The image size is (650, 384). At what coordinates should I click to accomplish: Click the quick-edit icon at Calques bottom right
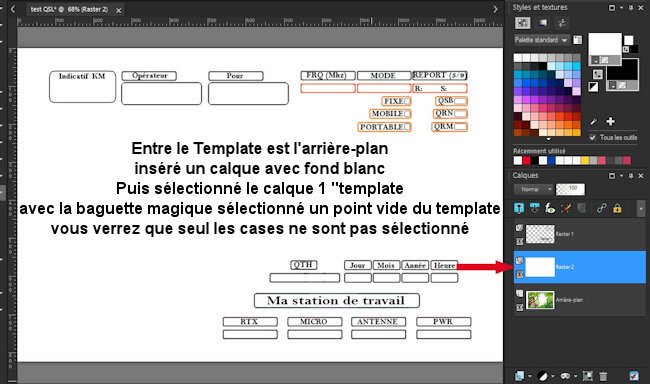coord(634,376)
